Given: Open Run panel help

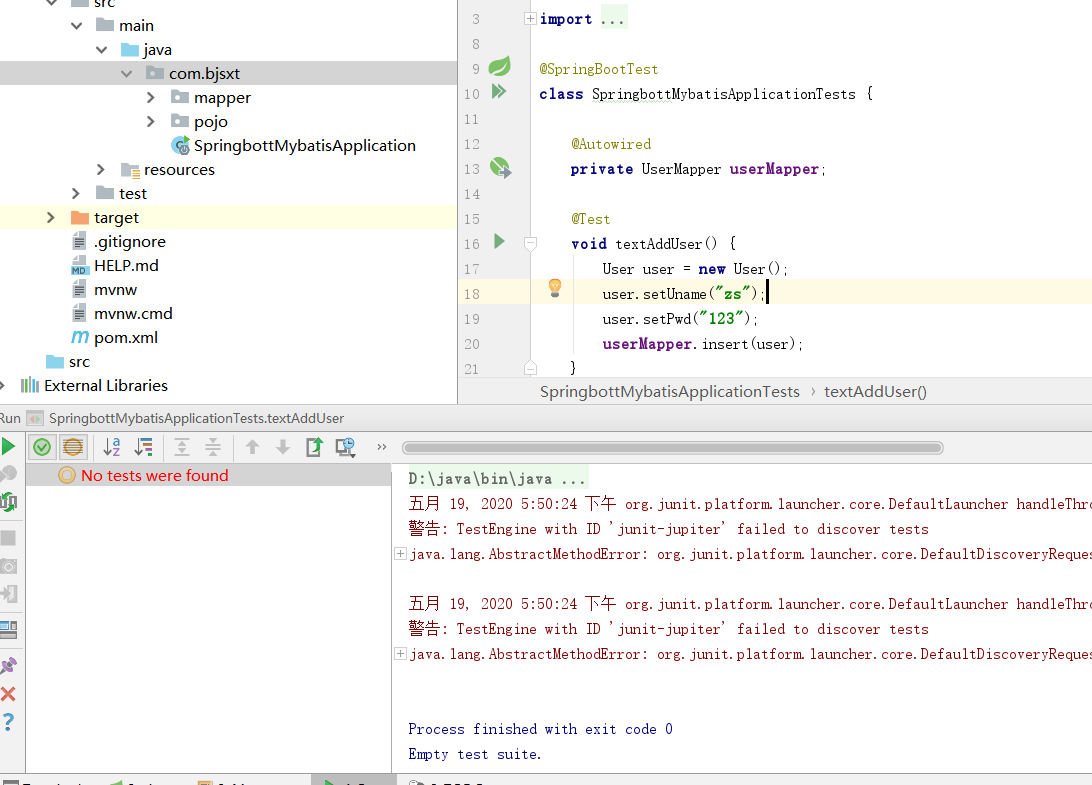Looking at the screenshot, I should pos(8,722).
